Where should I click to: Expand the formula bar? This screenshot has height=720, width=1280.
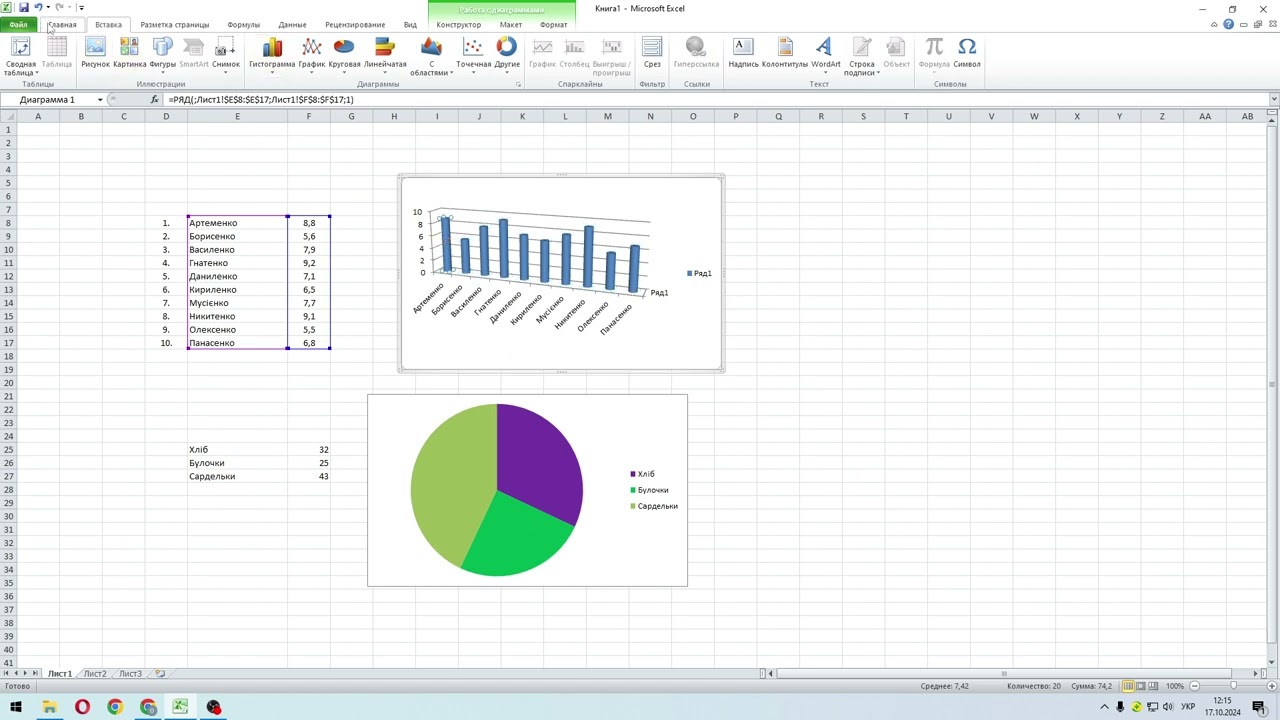tap(1273, 100)
